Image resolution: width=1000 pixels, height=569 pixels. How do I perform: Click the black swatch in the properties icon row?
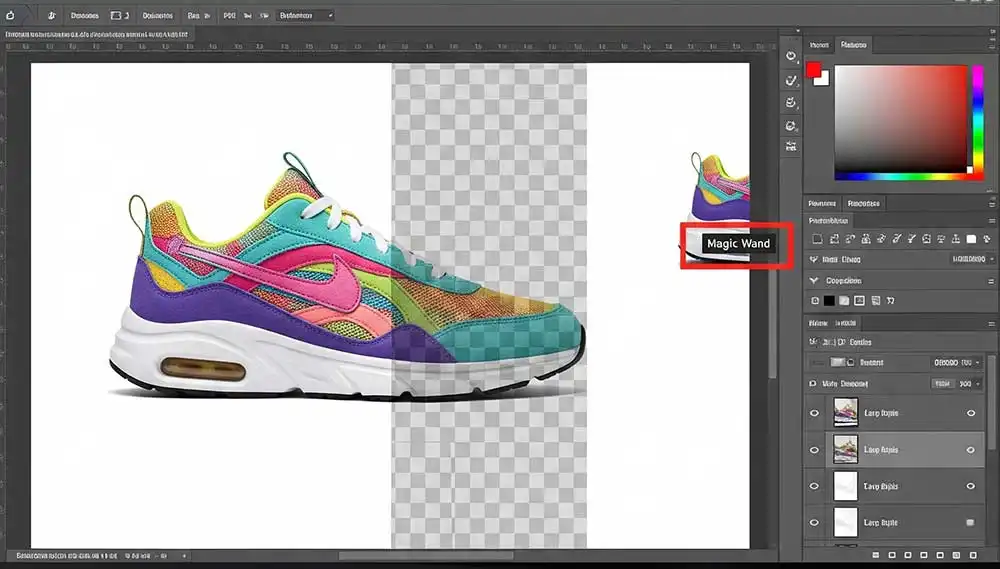coord(829,300)
